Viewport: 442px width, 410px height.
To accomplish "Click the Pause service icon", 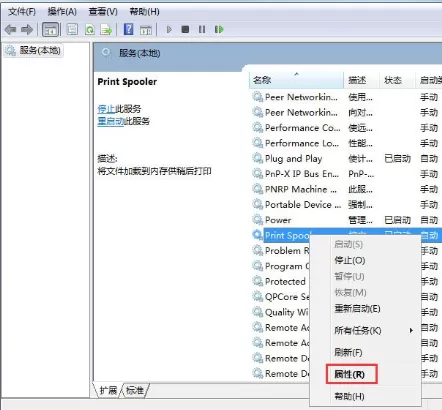I will point(202,29).
